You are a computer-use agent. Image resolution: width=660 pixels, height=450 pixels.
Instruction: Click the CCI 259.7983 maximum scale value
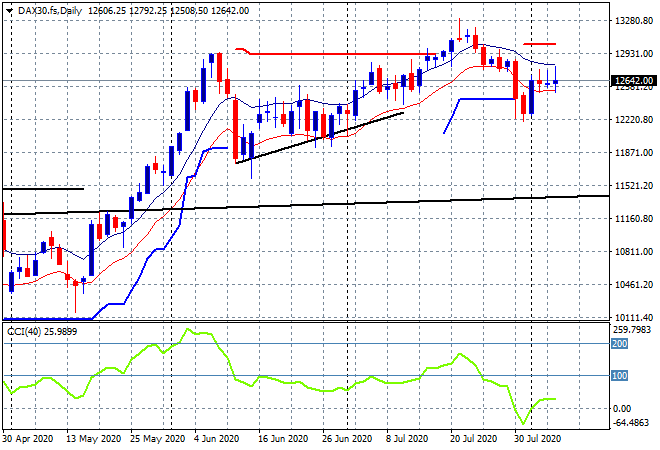click(x=632, y=330)
